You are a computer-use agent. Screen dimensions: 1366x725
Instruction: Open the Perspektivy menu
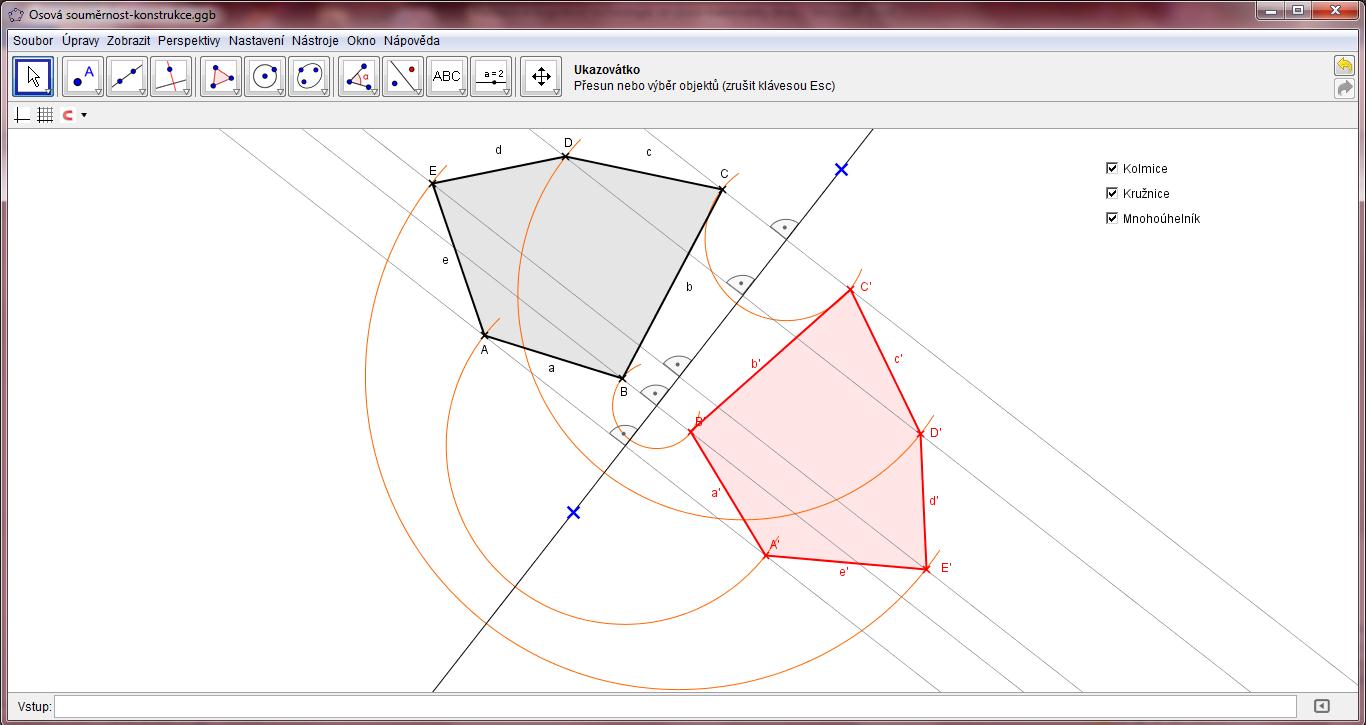(189, 41)
